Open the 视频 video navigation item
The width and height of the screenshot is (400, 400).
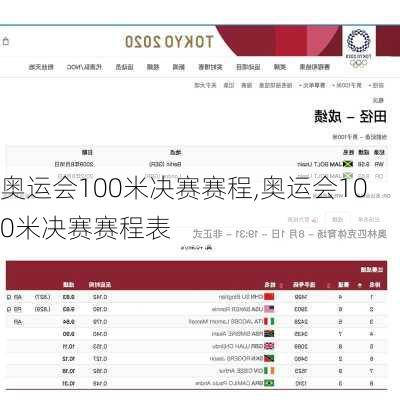(153, 67)
